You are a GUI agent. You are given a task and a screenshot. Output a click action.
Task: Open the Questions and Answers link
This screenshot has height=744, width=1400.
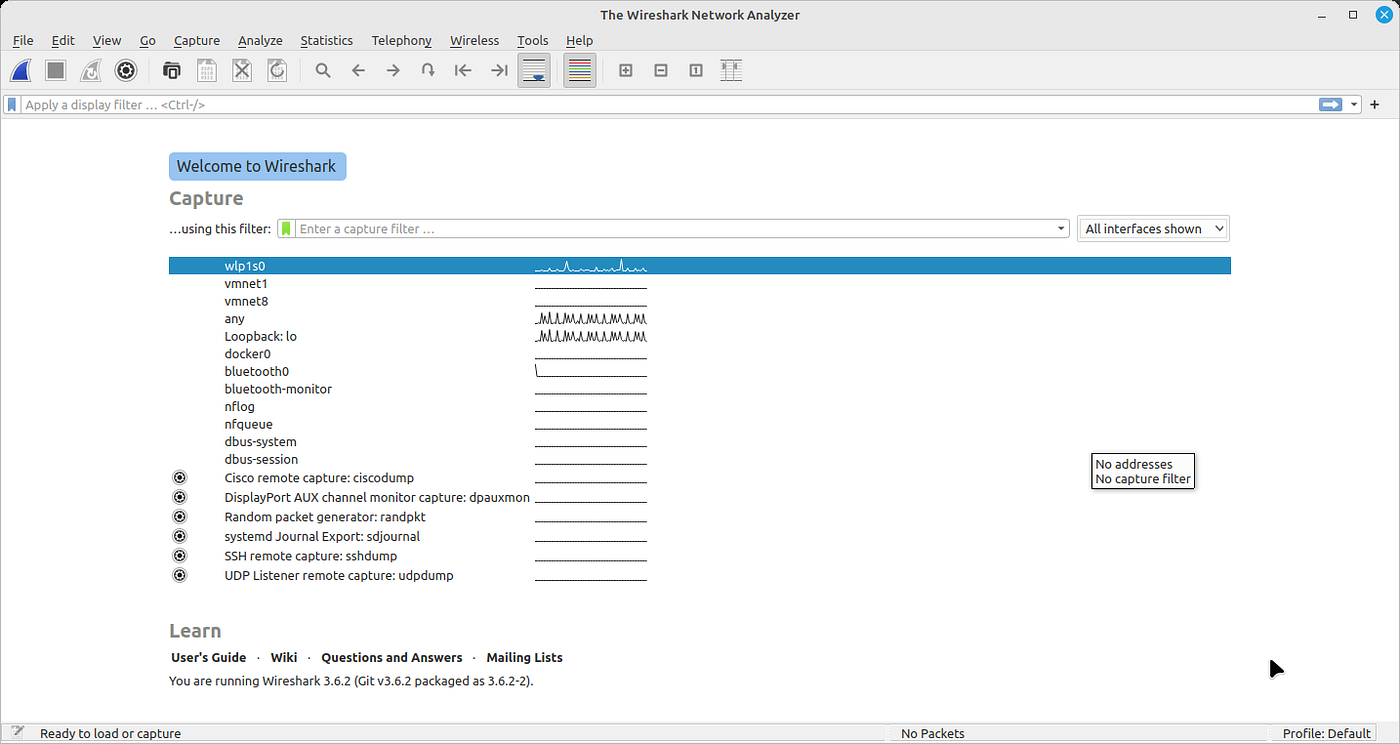tap(392, 657)
